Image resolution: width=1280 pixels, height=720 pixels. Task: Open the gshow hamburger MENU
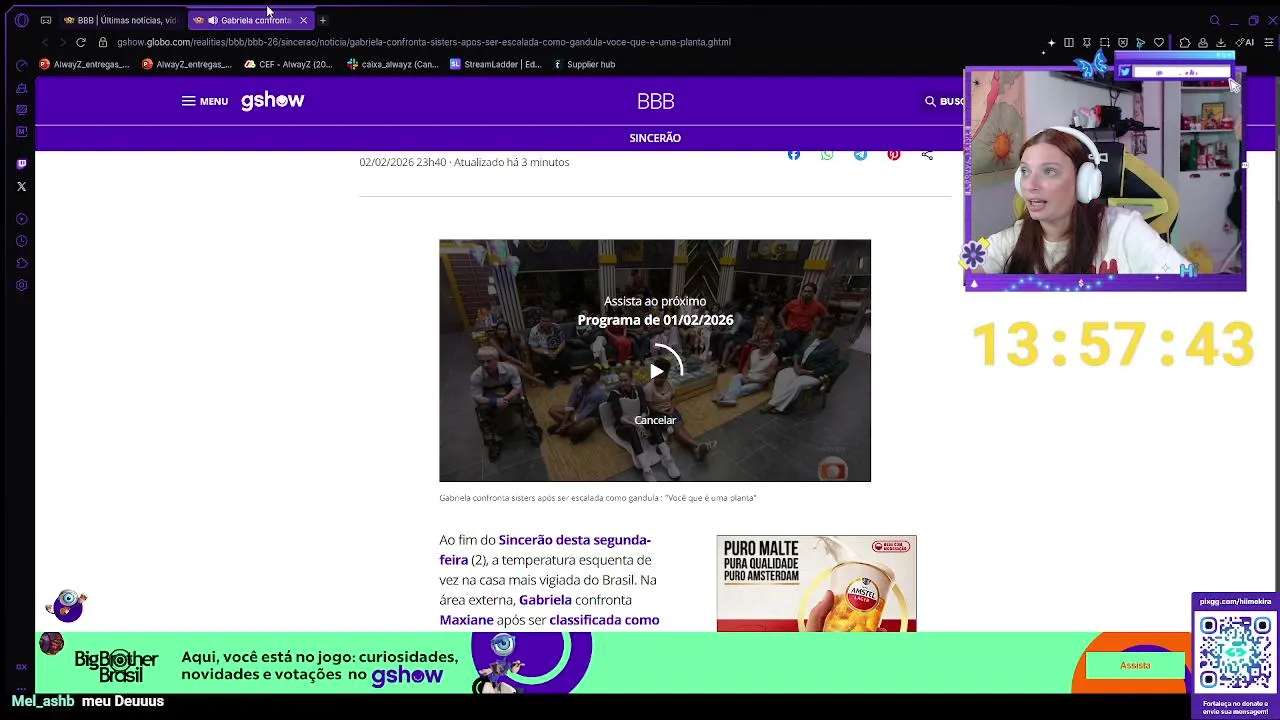(x=205, y=101)
